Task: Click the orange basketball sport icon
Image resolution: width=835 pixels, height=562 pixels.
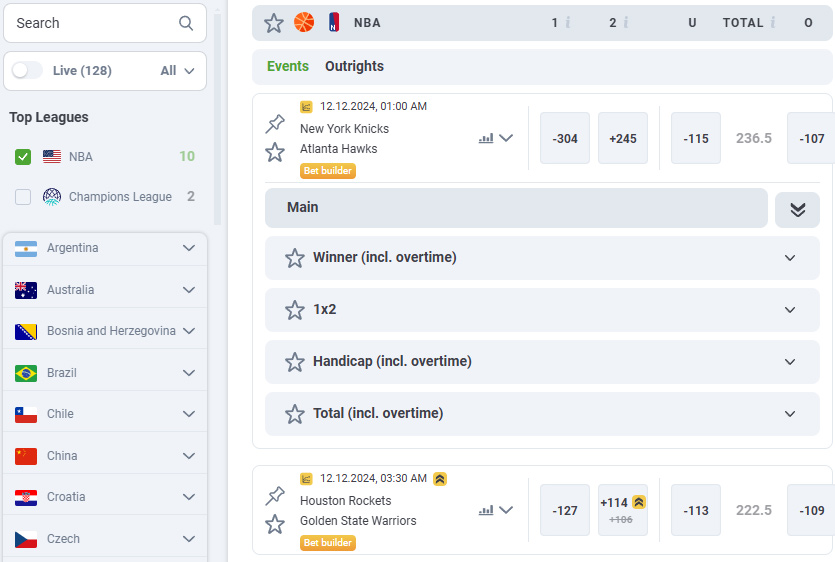Action: (x=304, y=22)
